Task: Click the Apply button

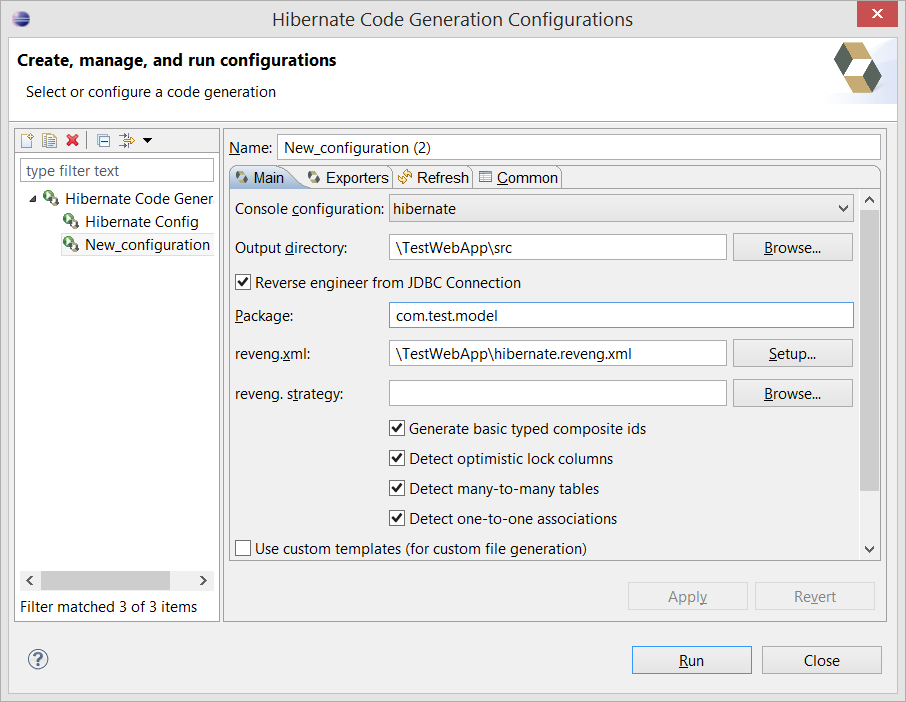Action: [688, 596]
